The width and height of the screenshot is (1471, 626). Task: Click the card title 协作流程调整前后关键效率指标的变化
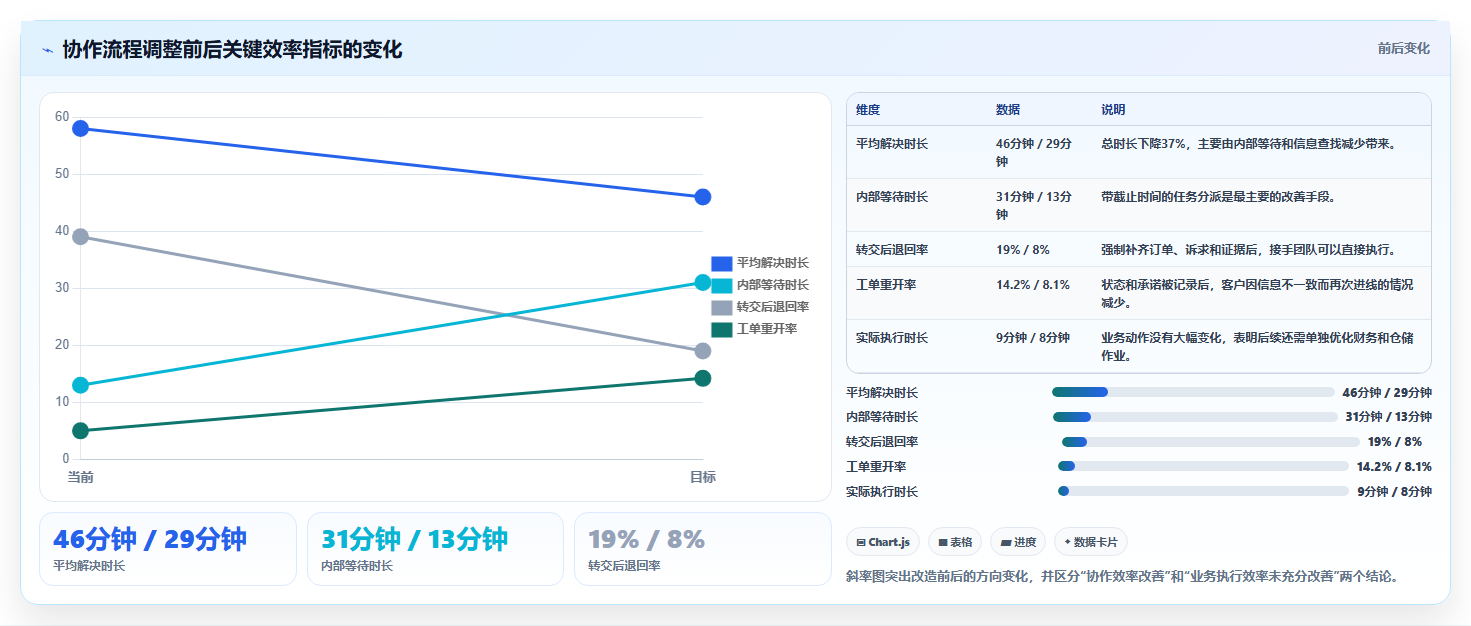(x=232, y=49)
